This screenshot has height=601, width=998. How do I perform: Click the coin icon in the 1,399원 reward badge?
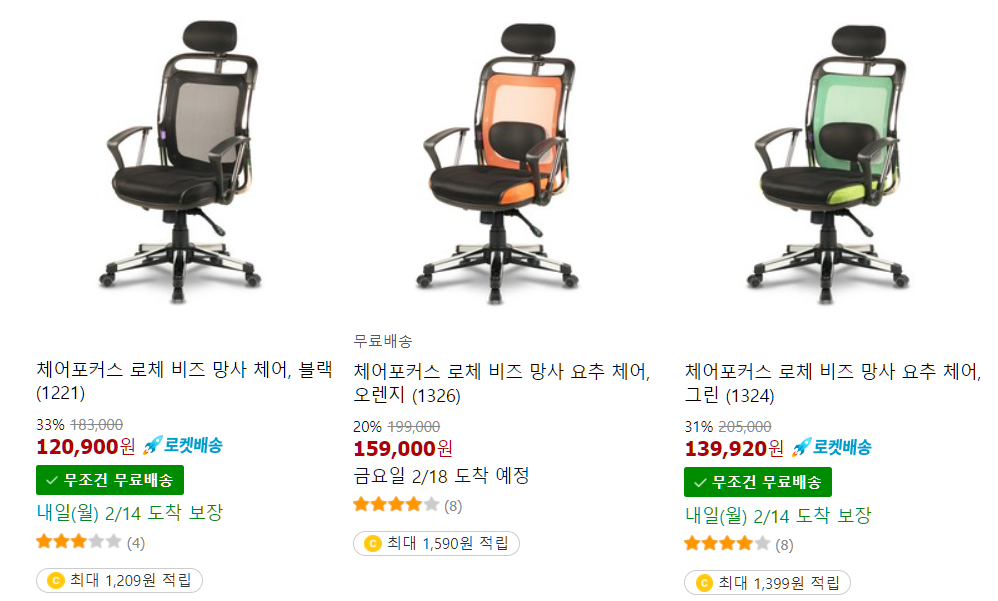pyautogui.click(x=704, y=583)
